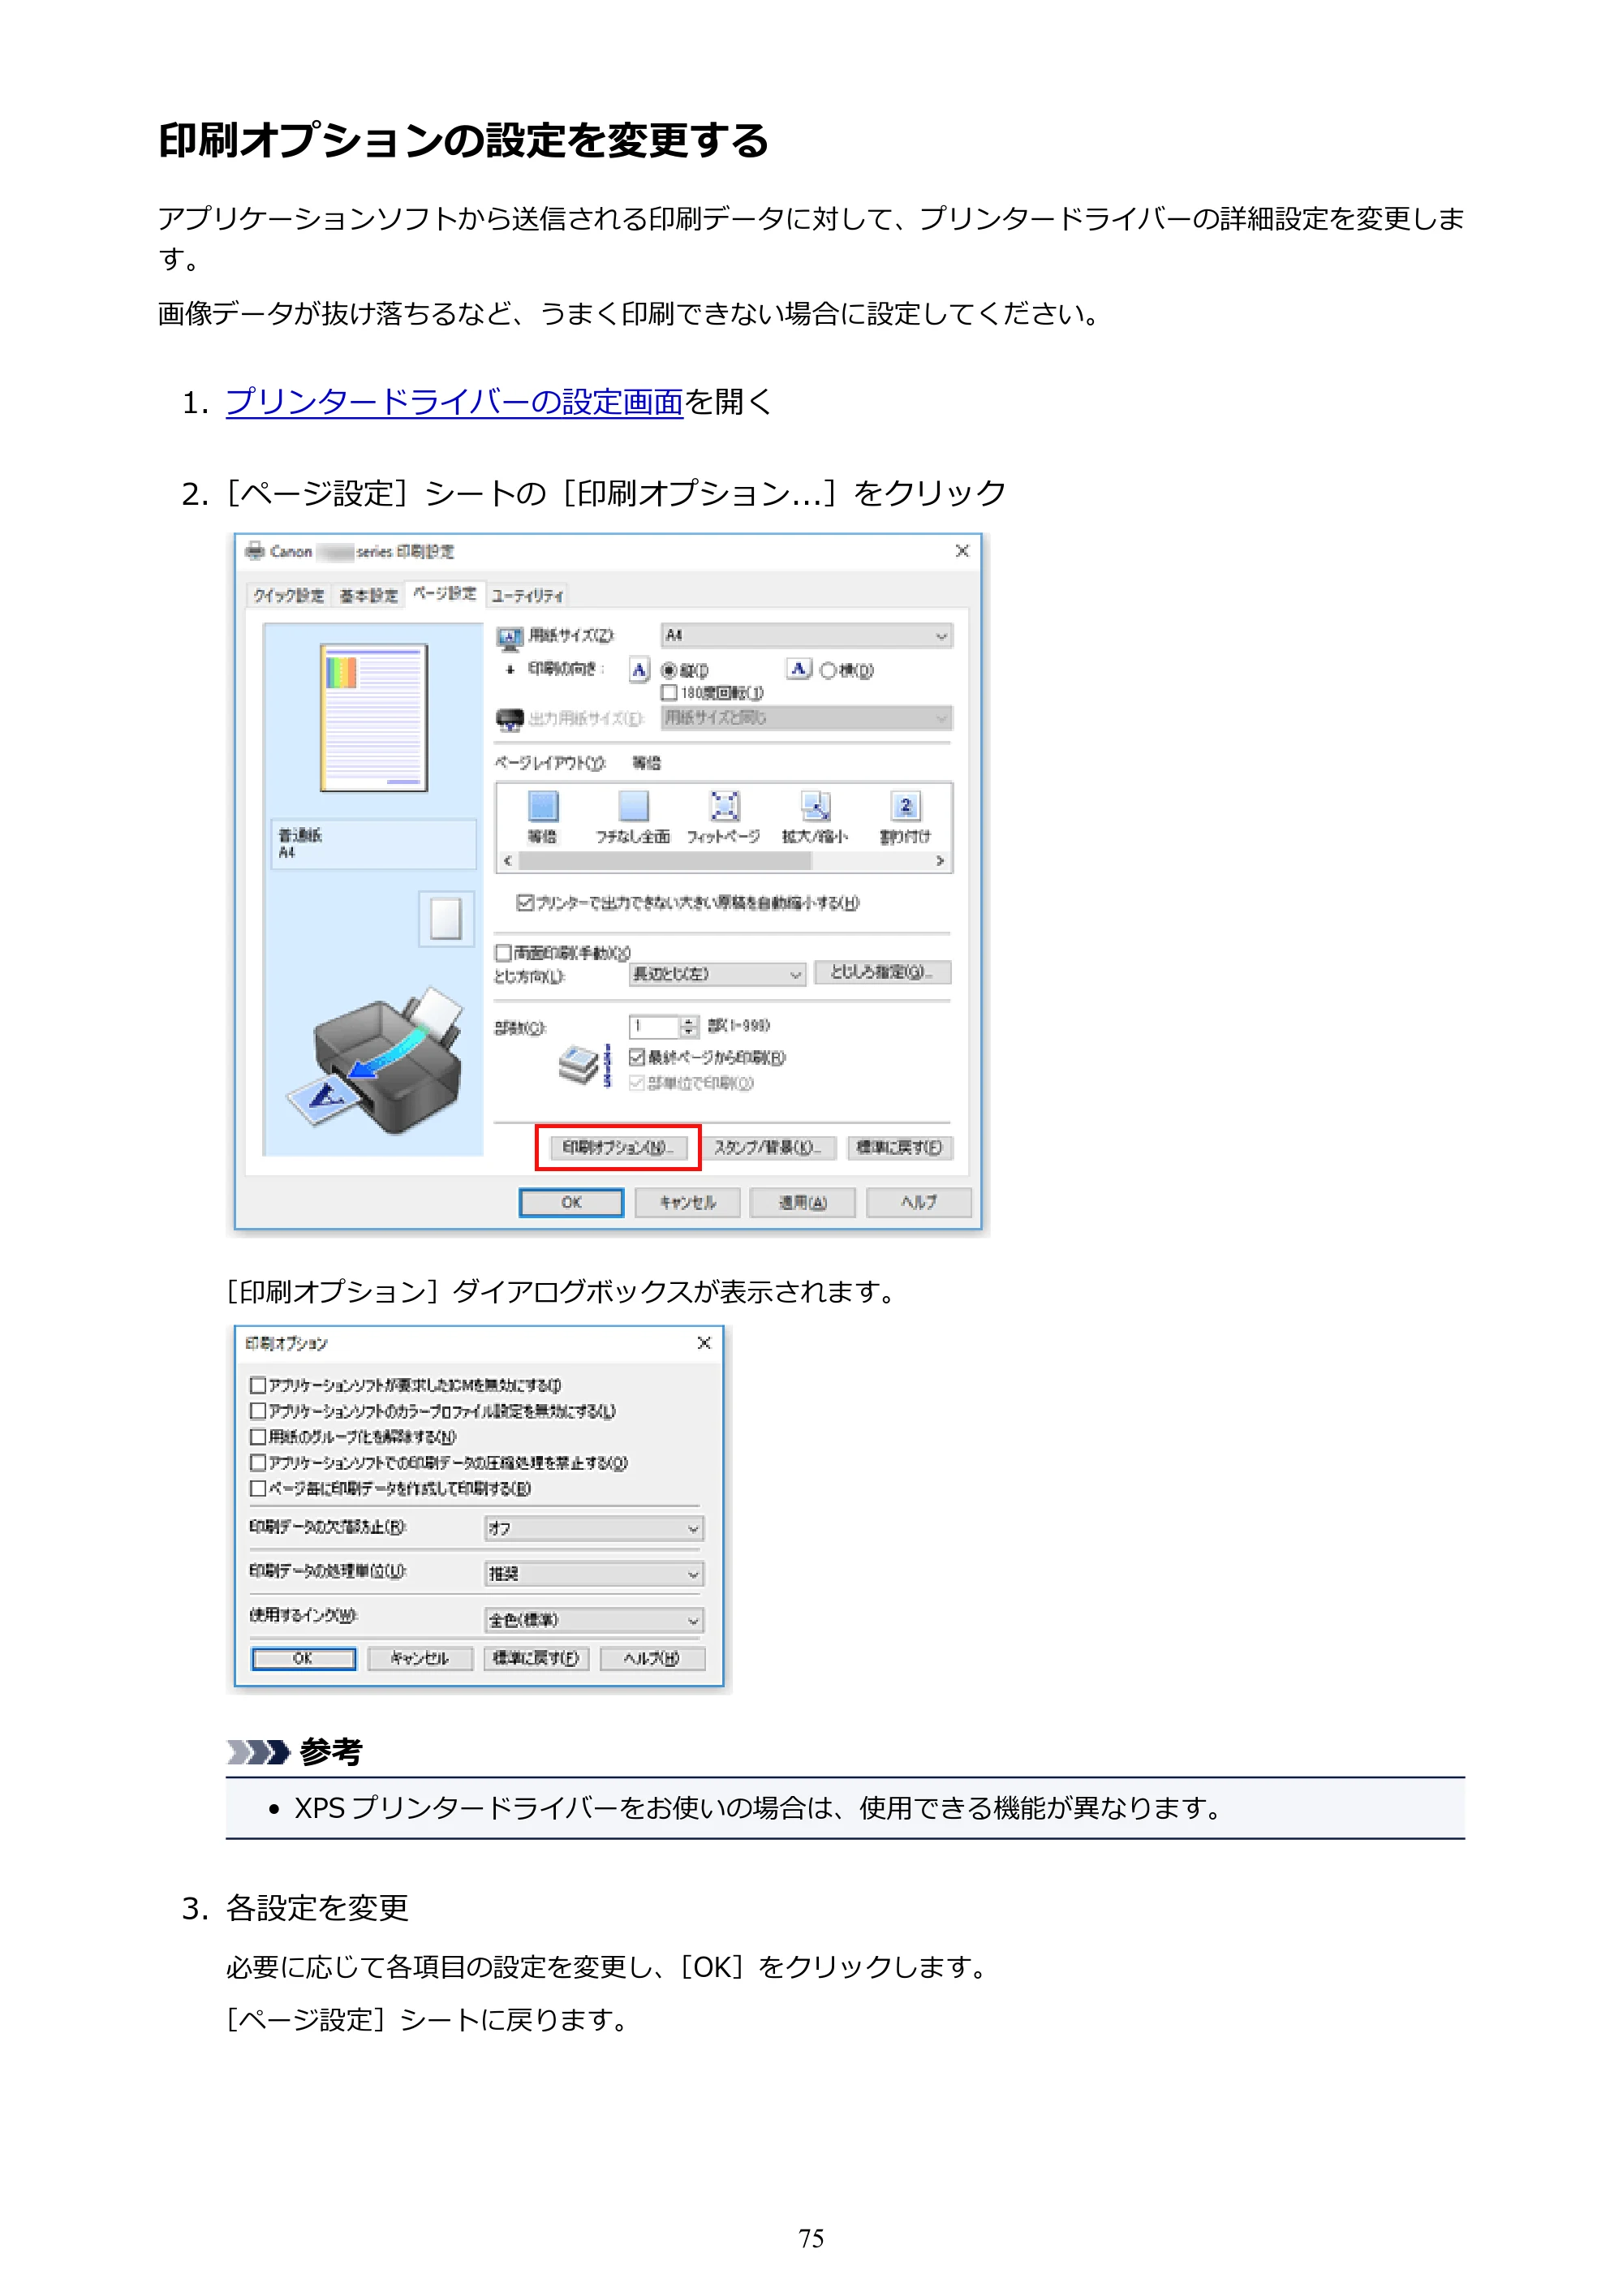This screenshot has width=1623, height=2296.
Task: Switch to the ユーティリティ tab
Action: [527, 595]
